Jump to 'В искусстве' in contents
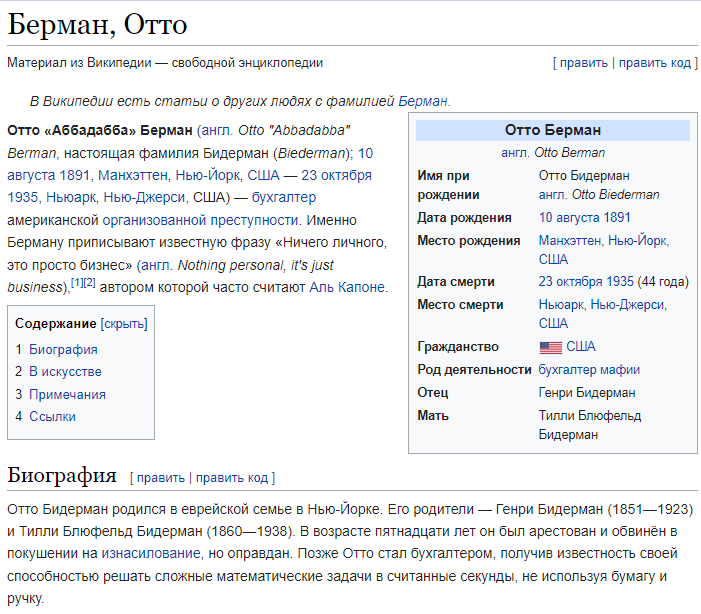The height and width of the screenshot is (614, 701). [x=65, y=372]
